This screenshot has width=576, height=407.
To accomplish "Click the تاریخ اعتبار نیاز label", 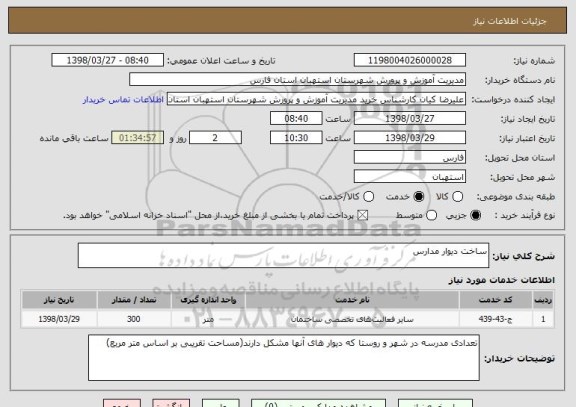I will pyautogui.click(x=527, y=138).
